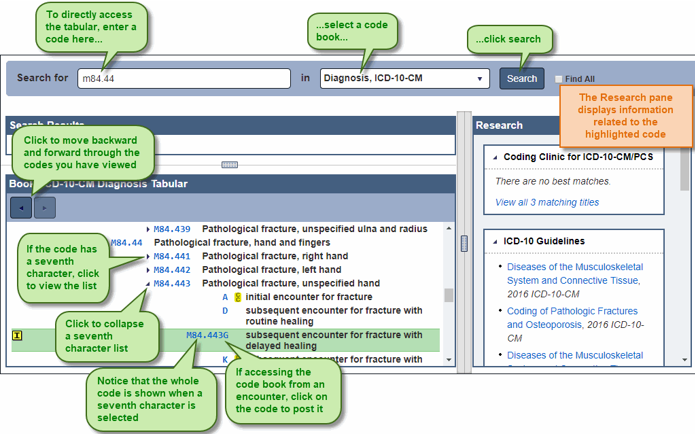695x434 pixels.
Task: Click code link M84.443
Action: tap(172, 284)
